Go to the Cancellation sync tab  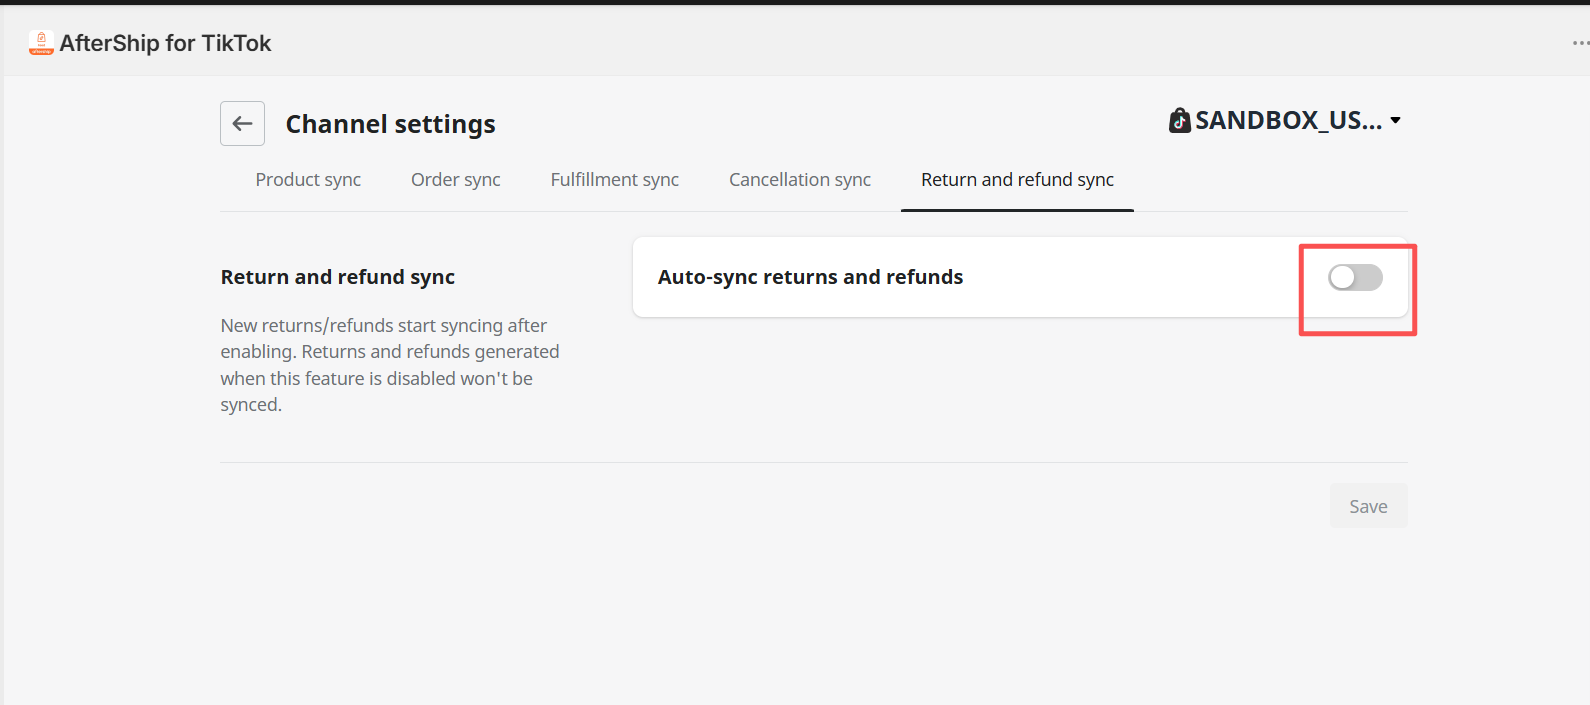[800, 180]
